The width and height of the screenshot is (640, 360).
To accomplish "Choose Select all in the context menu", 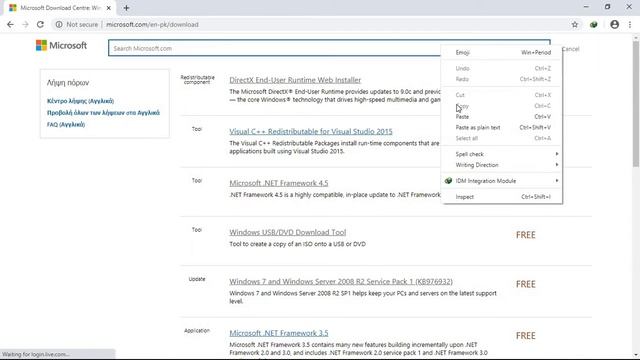I will tap(502, 138).
